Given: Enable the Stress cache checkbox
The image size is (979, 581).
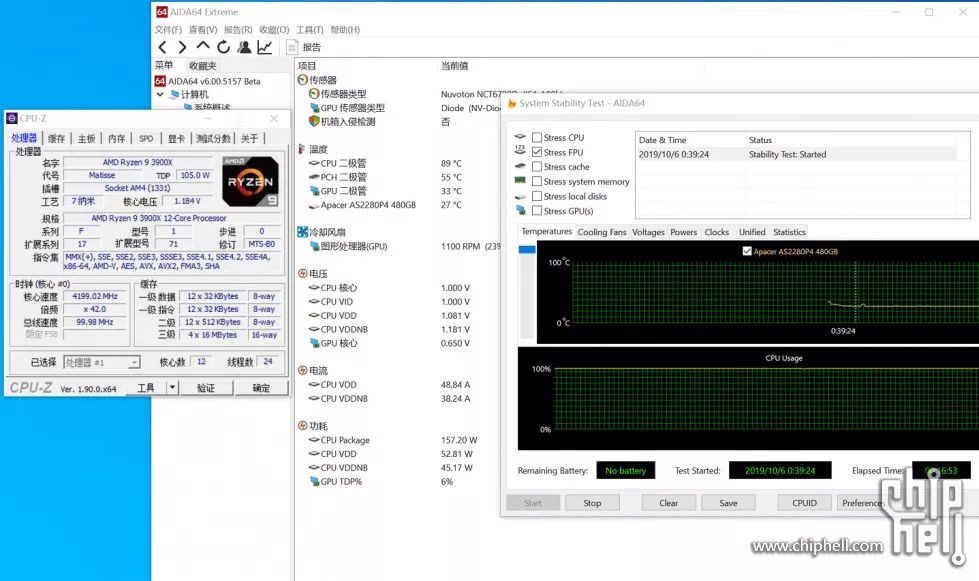Looking at the screenshot, I should 537,167.
